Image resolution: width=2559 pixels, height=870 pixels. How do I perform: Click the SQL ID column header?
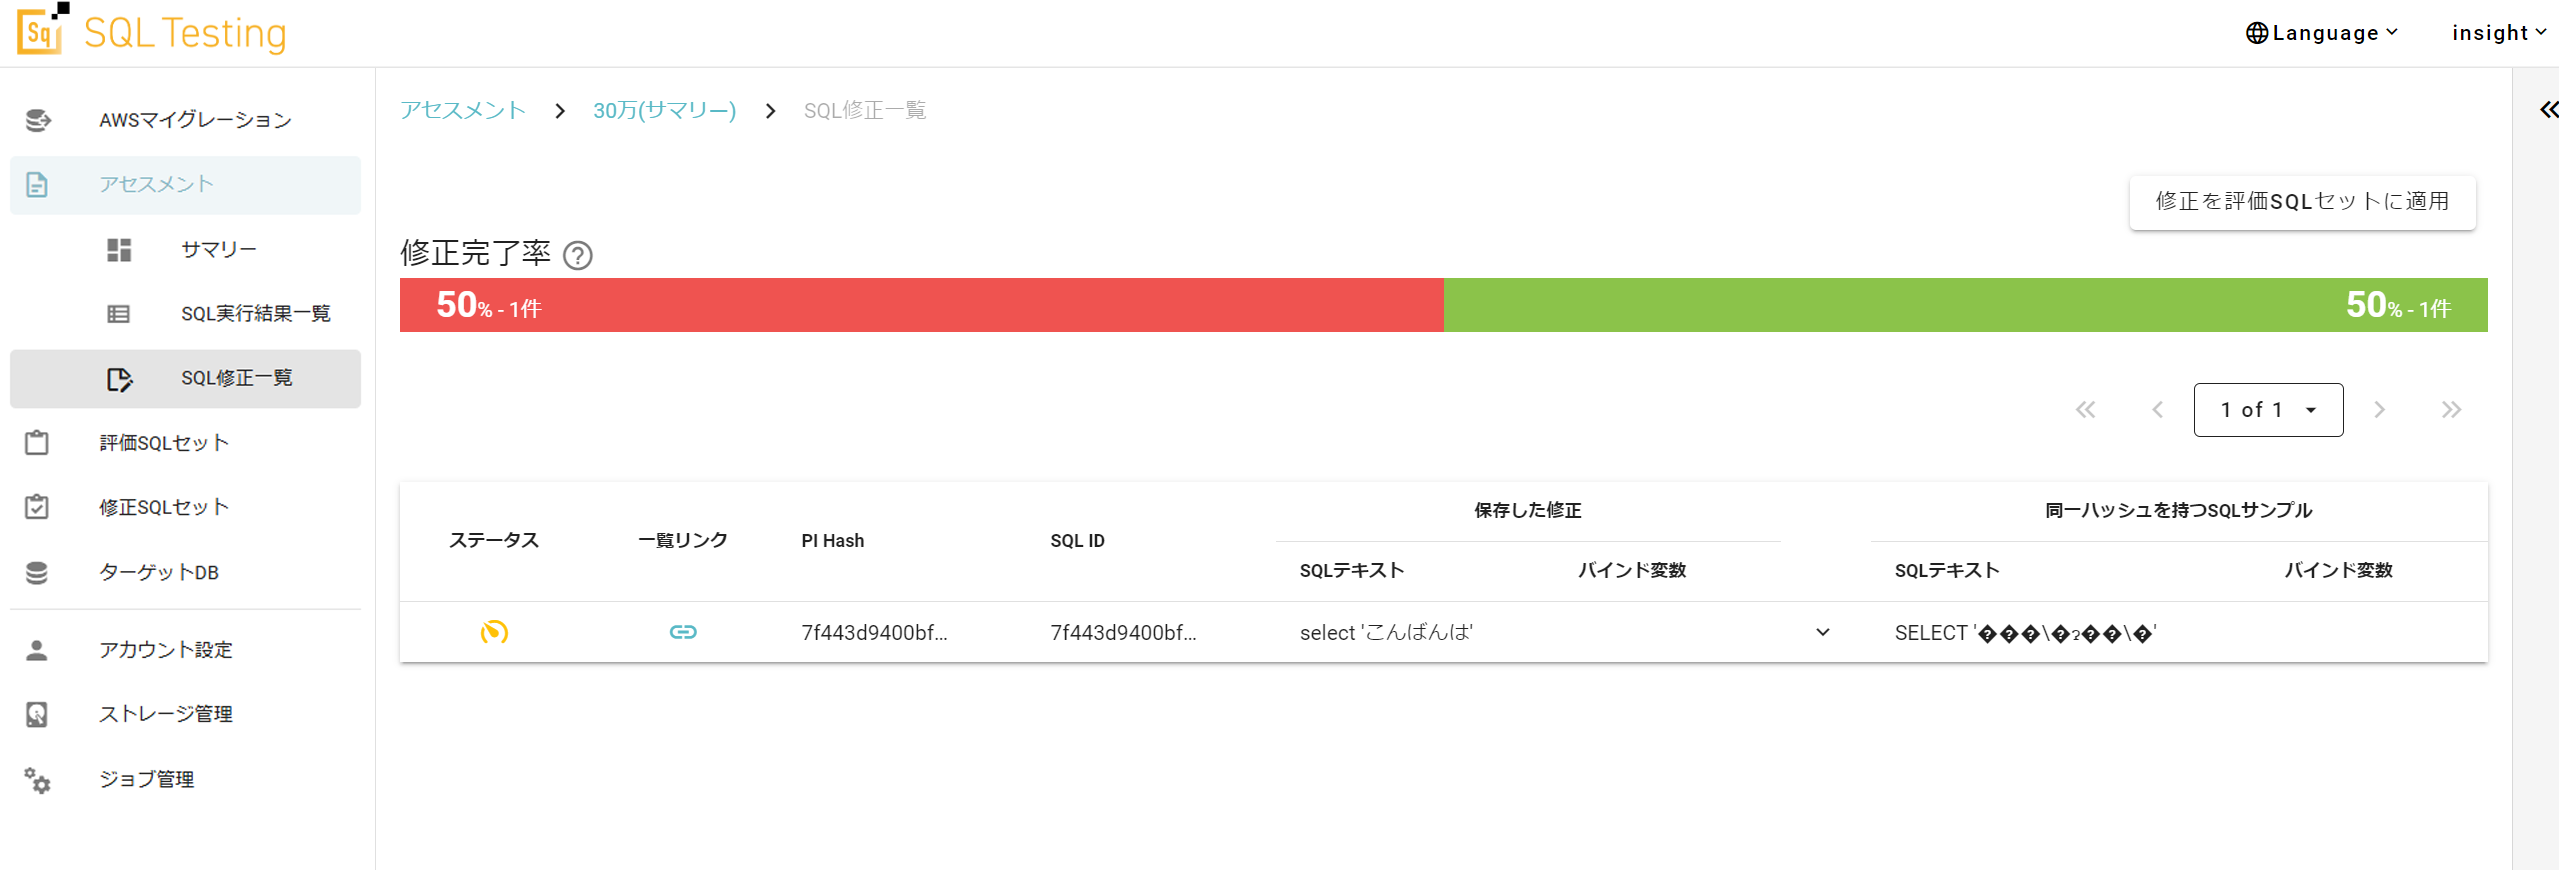[x=1077, y=541]
